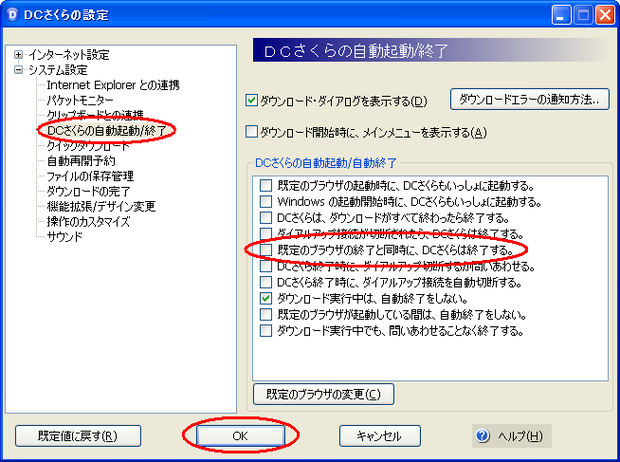Open ダウンロードの完了 settings page

89,191
